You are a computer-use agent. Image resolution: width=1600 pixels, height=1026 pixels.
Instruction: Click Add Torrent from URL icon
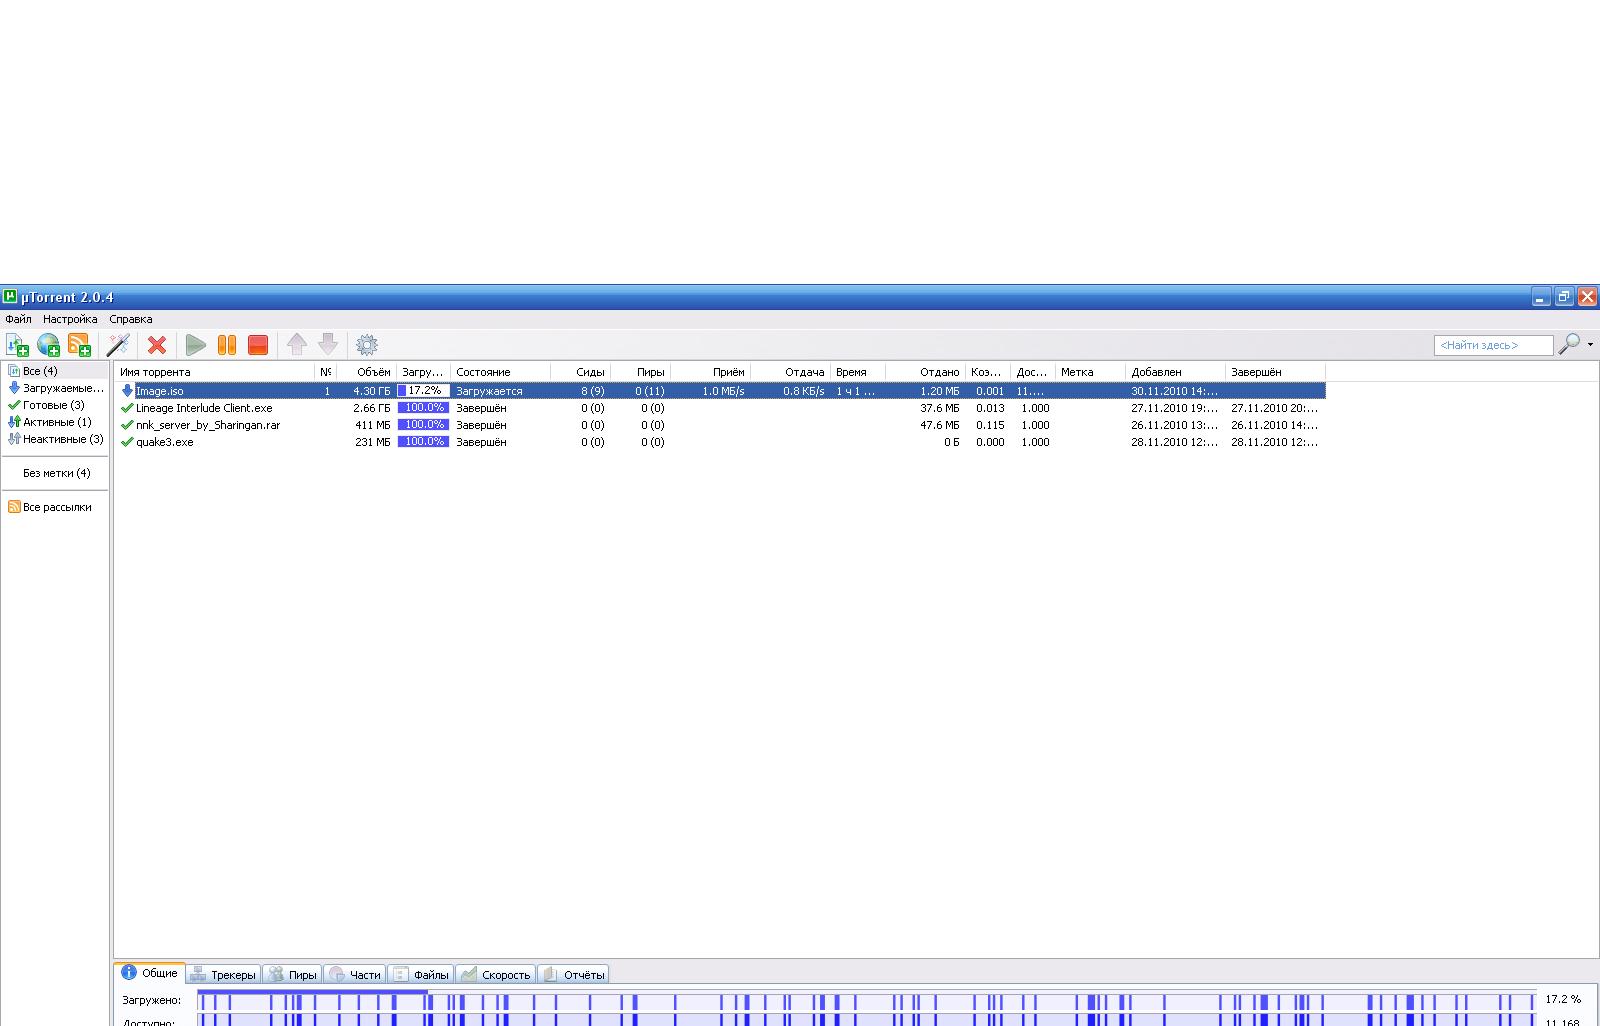click(x=48, y=345)
